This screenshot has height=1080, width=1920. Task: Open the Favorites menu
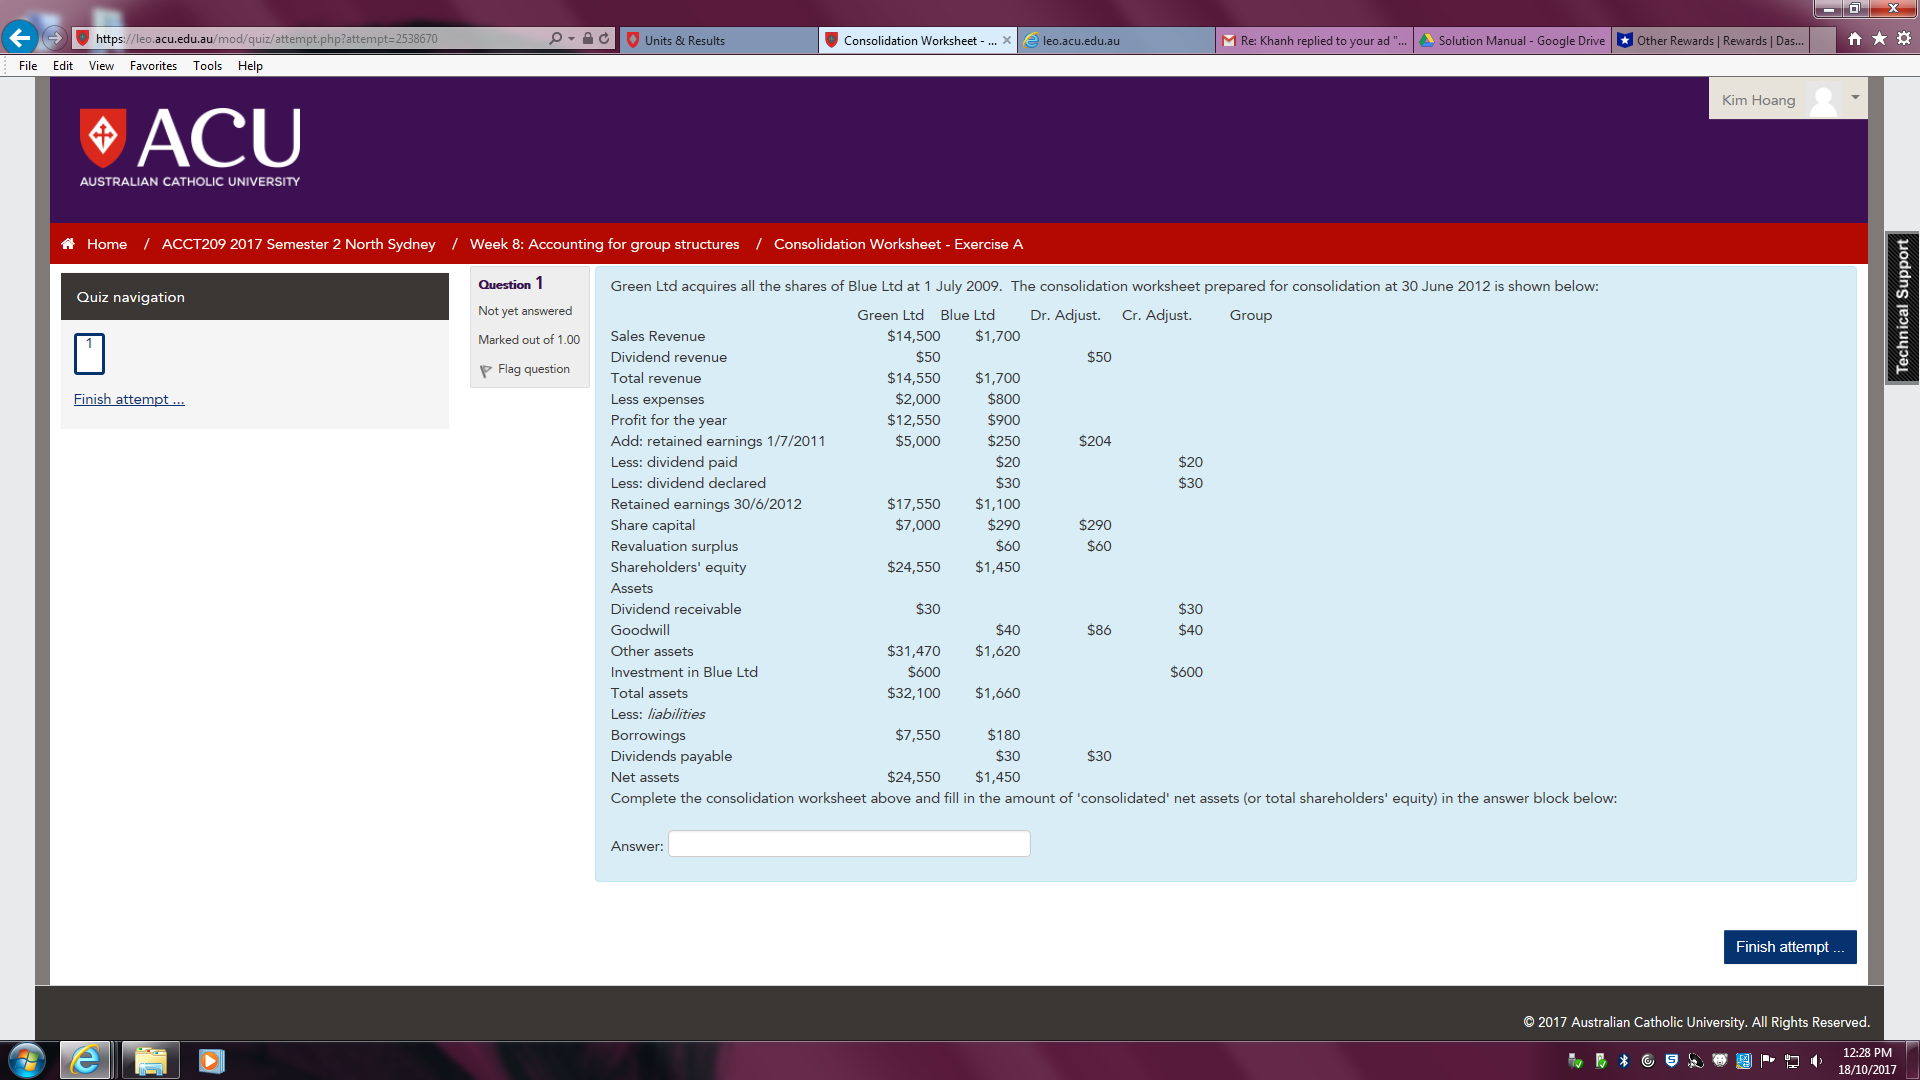pyautogui.click(x=153, y=66)
